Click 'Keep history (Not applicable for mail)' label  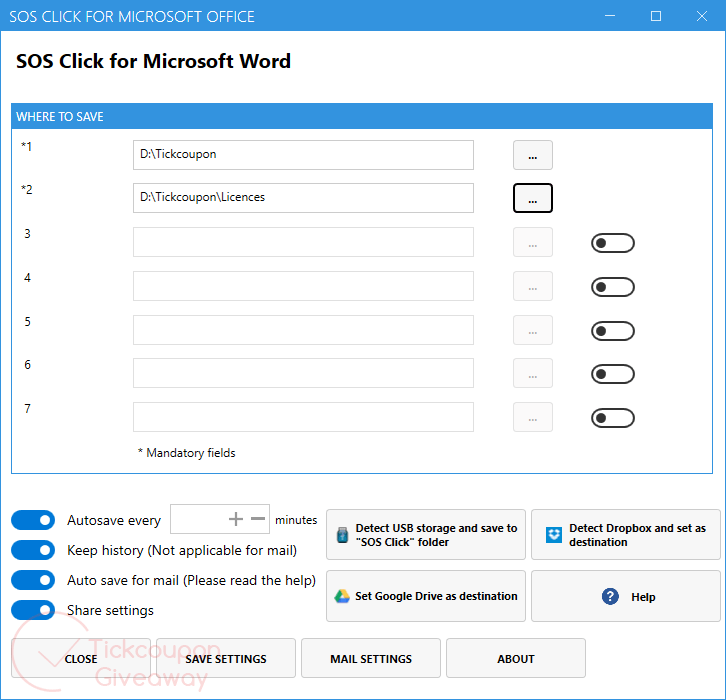182,550
